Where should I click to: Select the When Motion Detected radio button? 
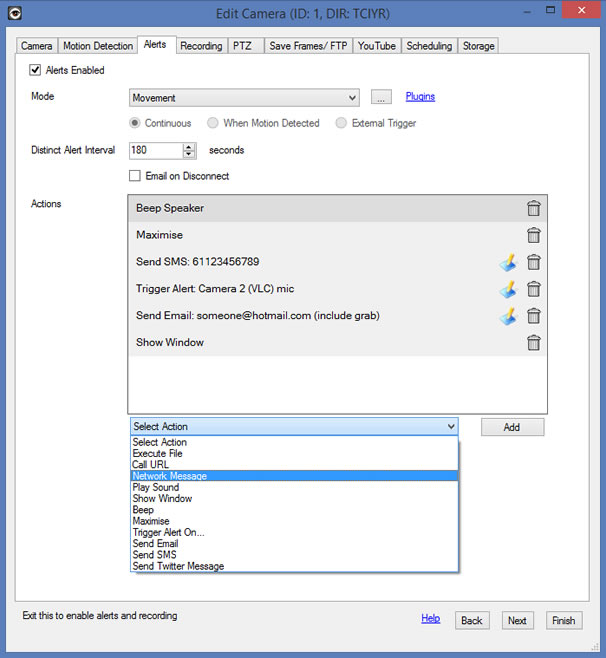(x=213, y=124)
